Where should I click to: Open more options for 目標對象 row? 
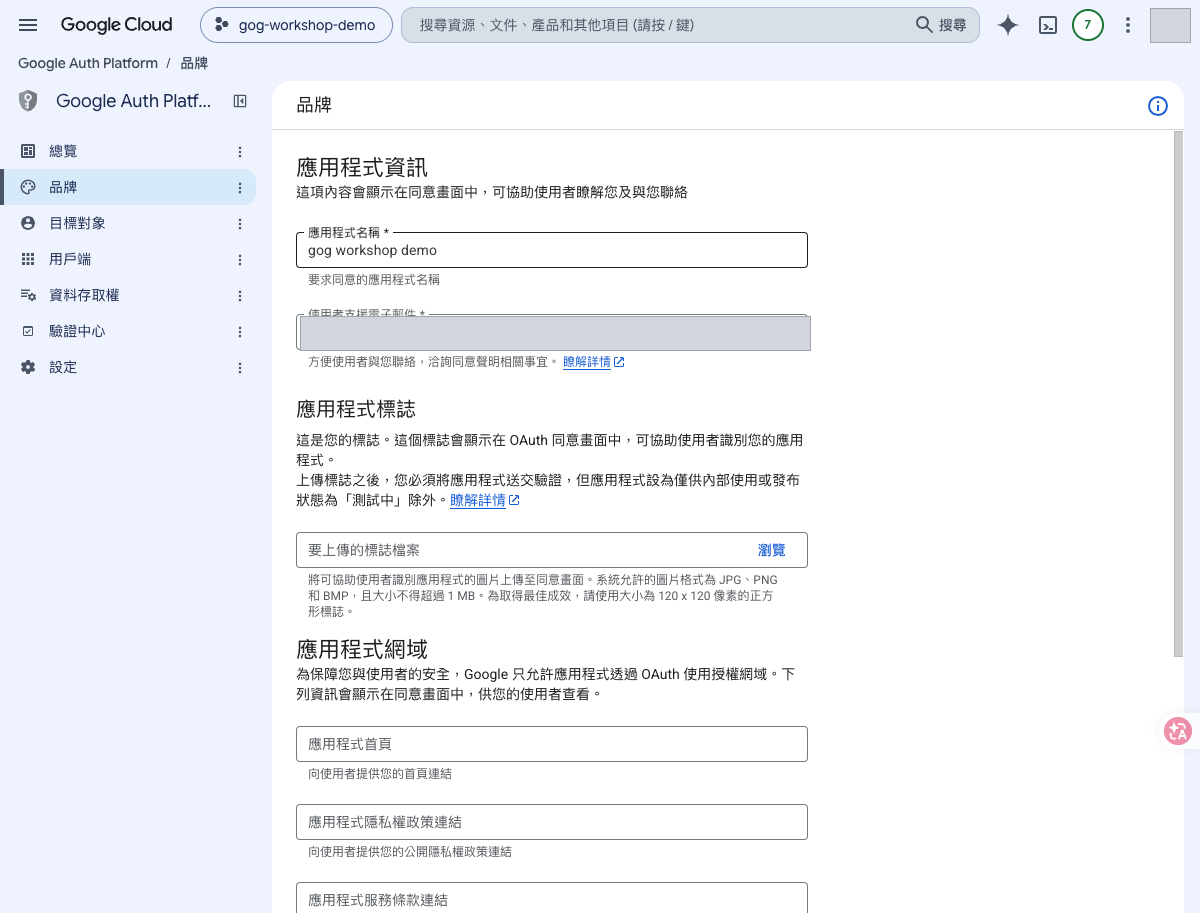click(x=240, y=223)
